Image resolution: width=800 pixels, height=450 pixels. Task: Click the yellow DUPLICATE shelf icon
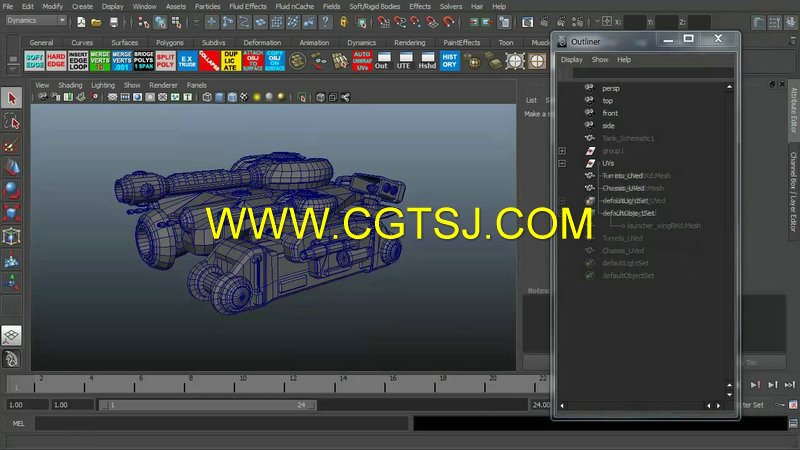231,61
